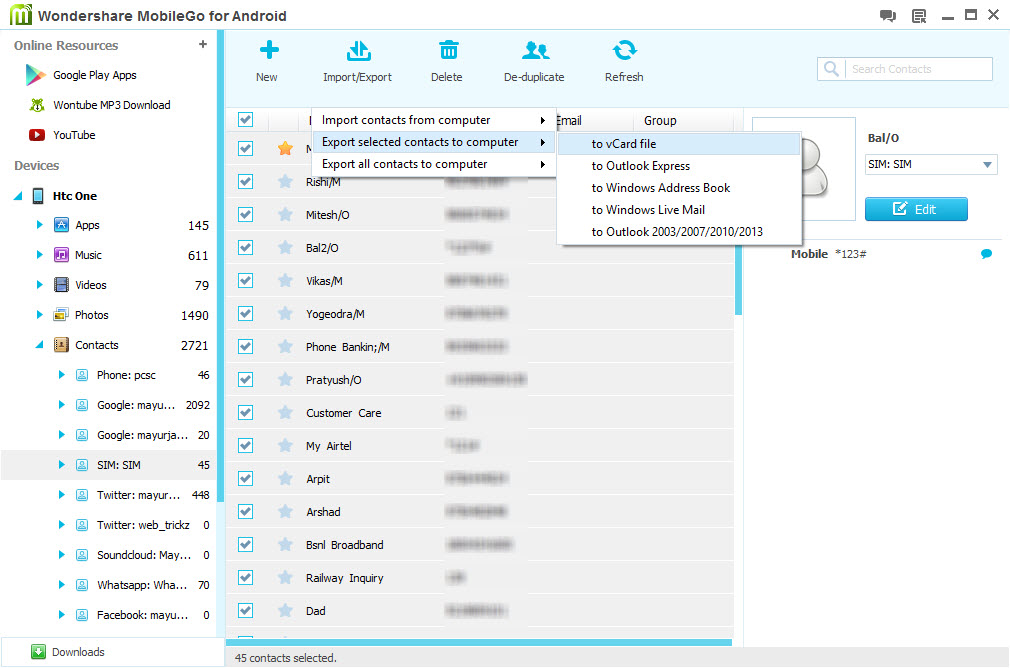Uncheck the Arshad contact checkbox
1010x668 pixels.
pos(245,511)
